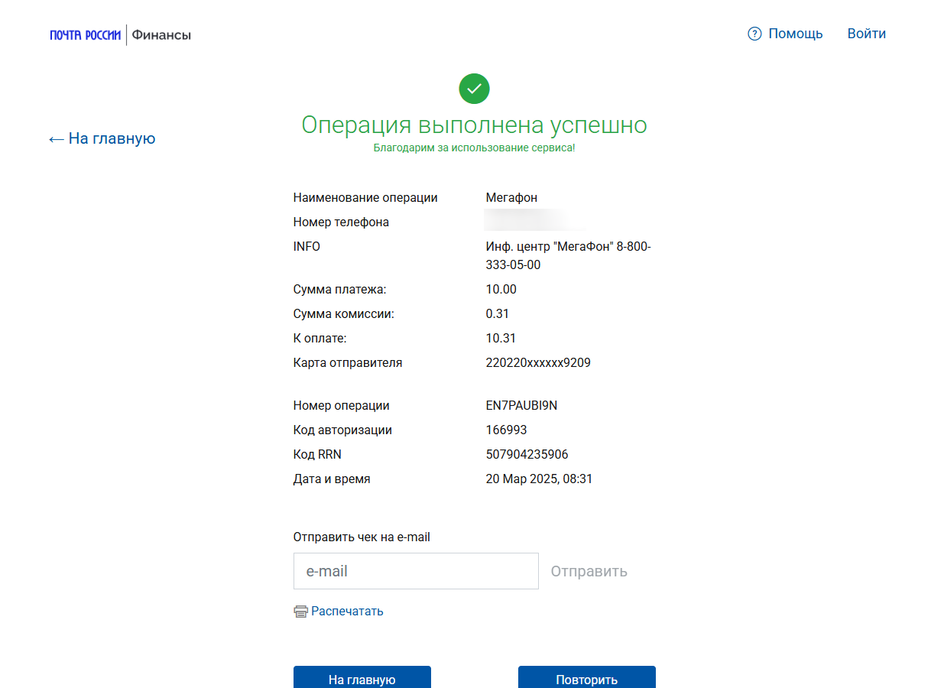Click the Отправить чек на e-mail label
This screenshot has width=944, height=688.
point(361,537)
